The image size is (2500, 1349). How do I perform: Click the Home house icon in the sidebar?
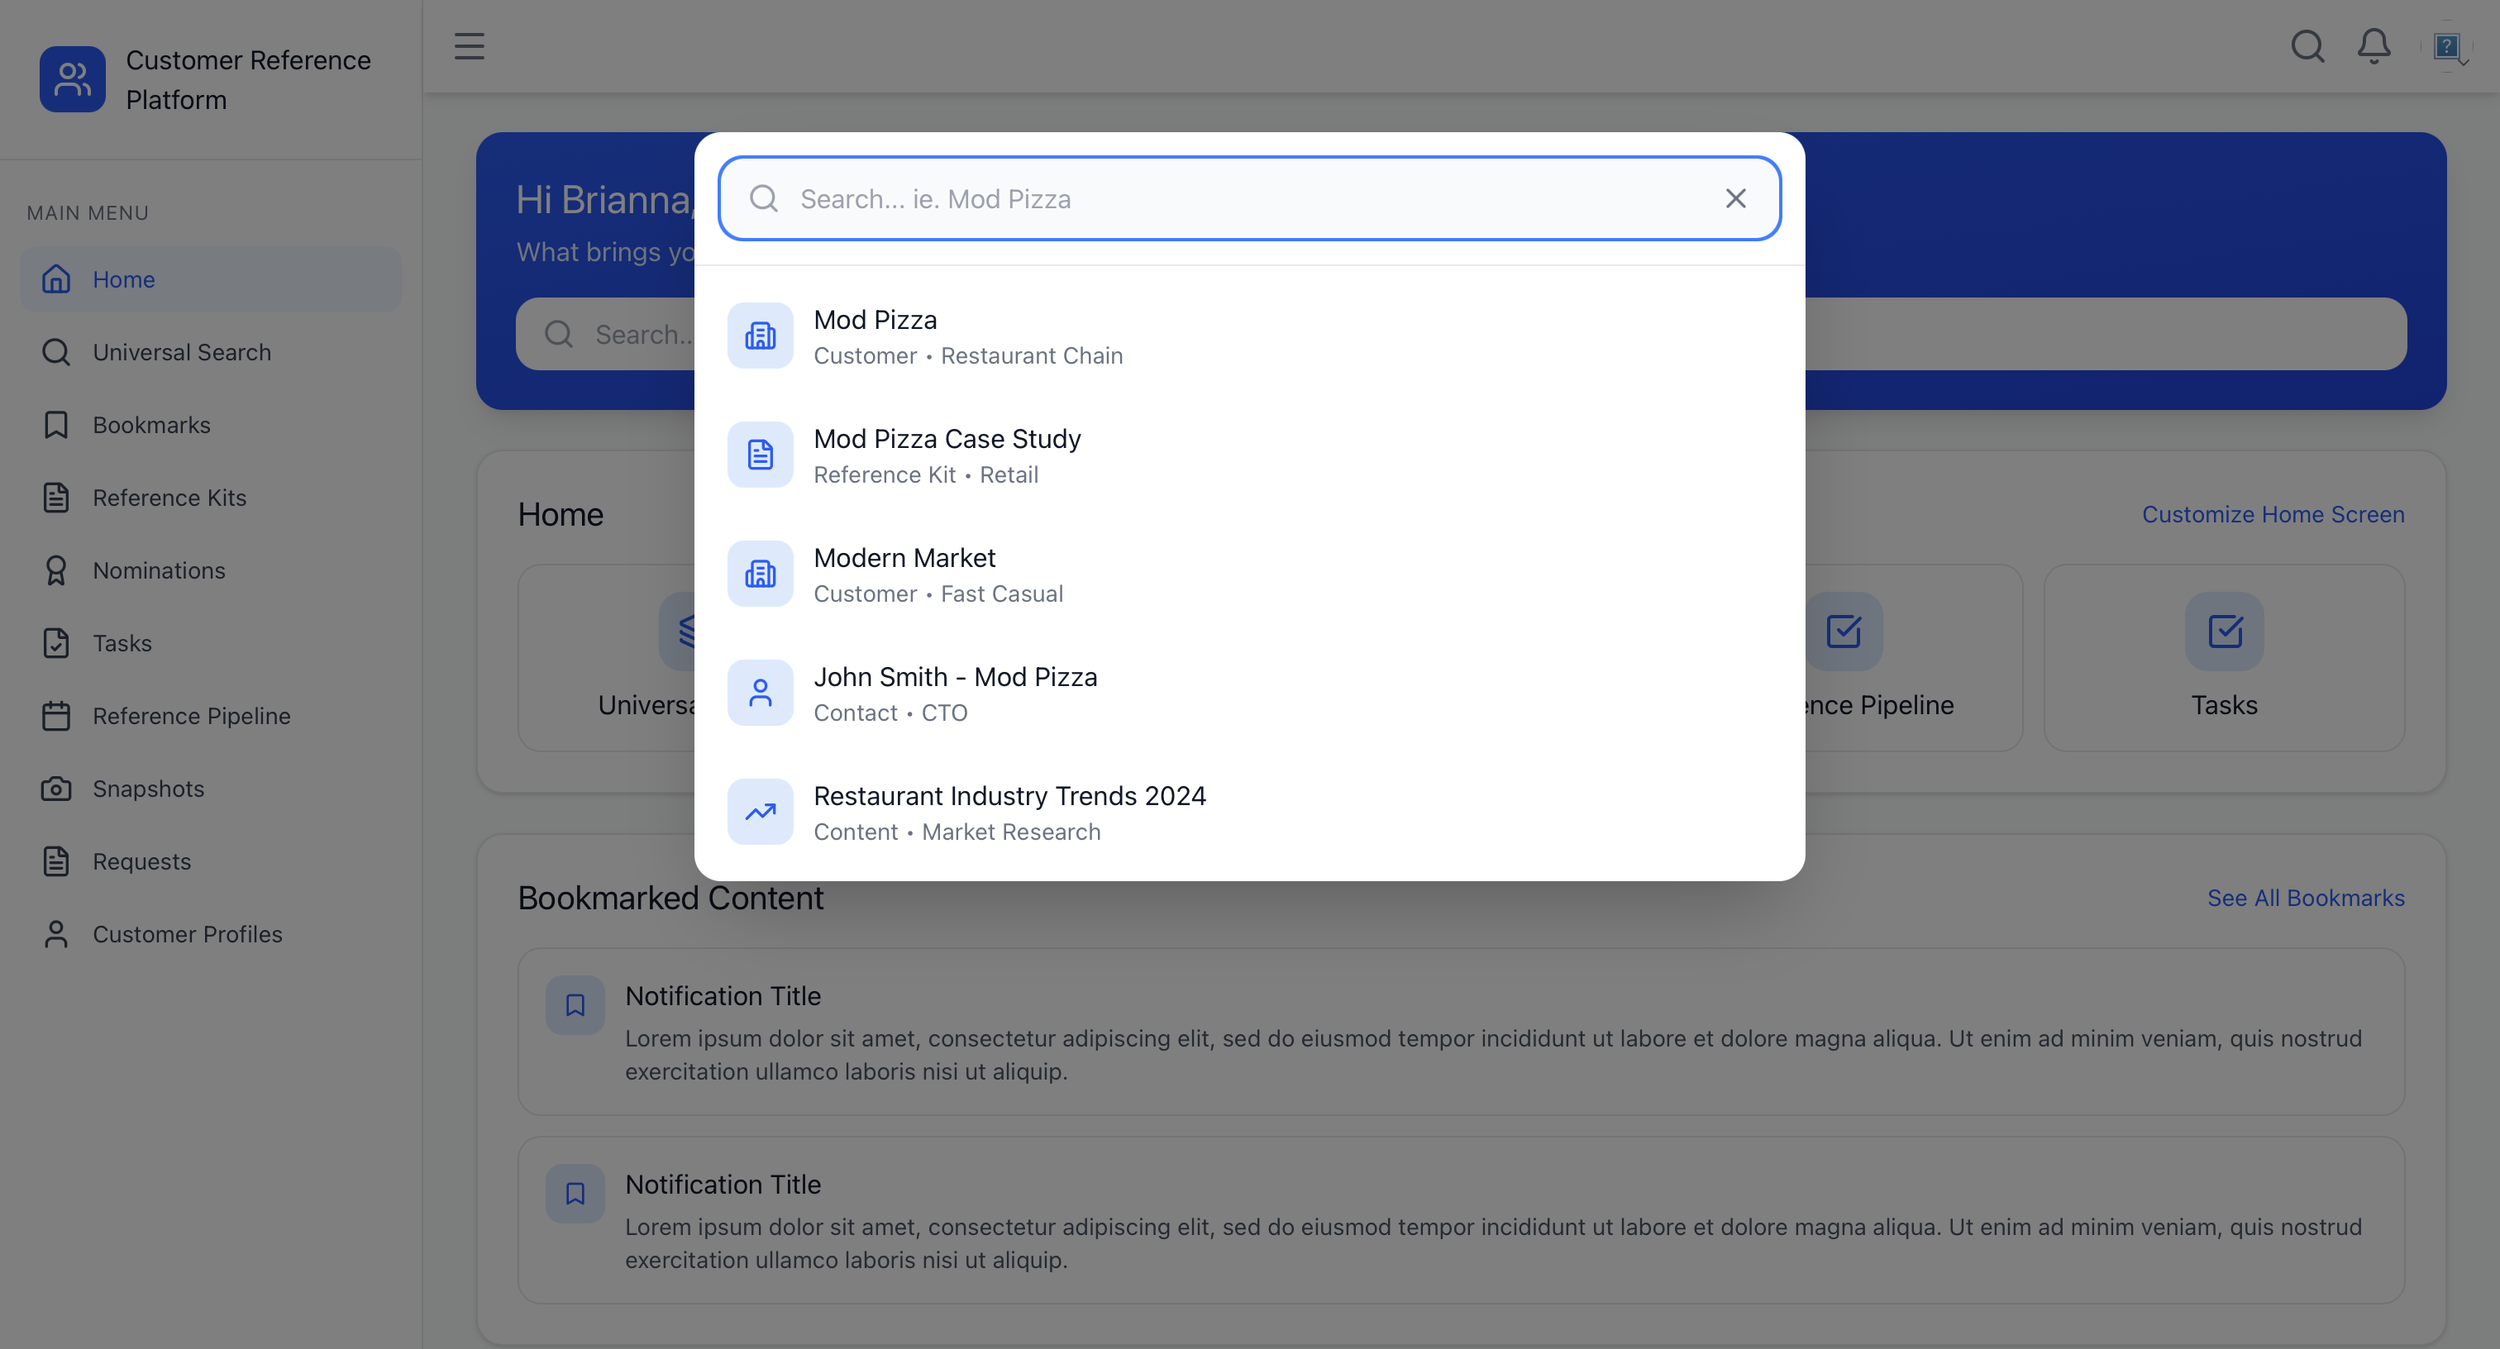(x=56, y=279)
